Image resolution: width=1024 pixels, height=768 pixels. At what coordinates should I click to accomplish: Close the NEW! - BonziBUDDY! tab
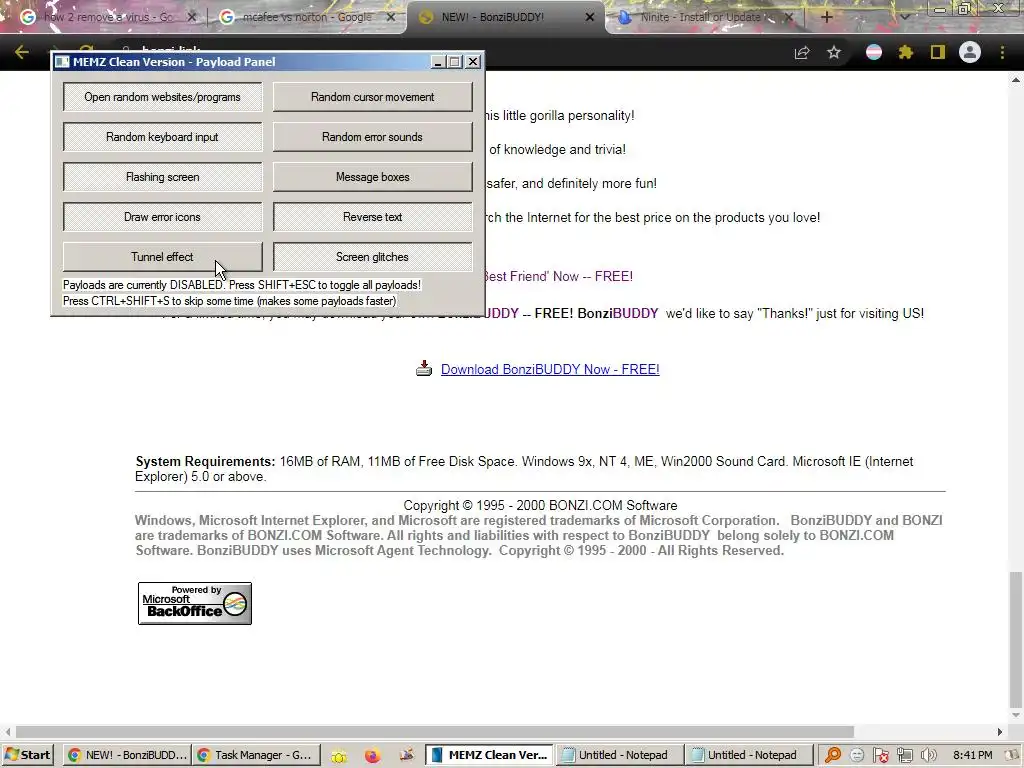pos(590,18)
